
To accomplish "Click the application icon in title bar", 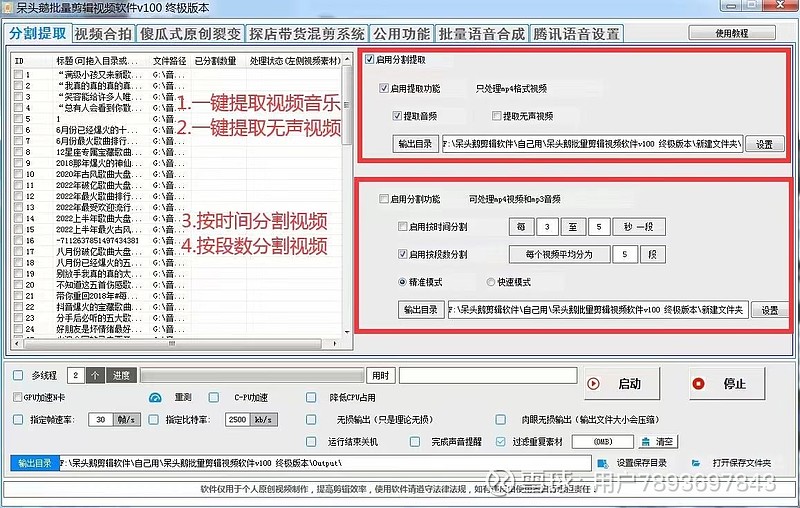I will (8, 8).
